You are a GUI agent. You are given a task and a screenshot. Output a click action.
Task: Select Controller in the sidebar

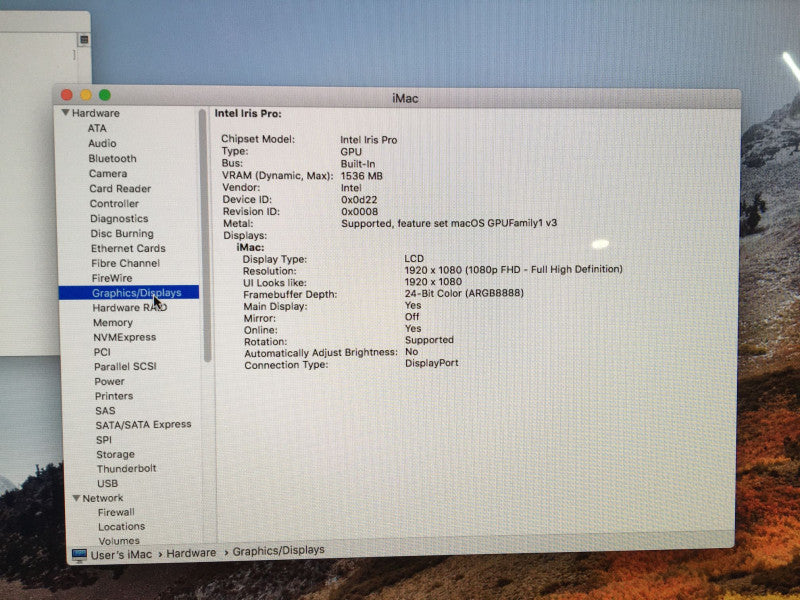coord(114,204)
